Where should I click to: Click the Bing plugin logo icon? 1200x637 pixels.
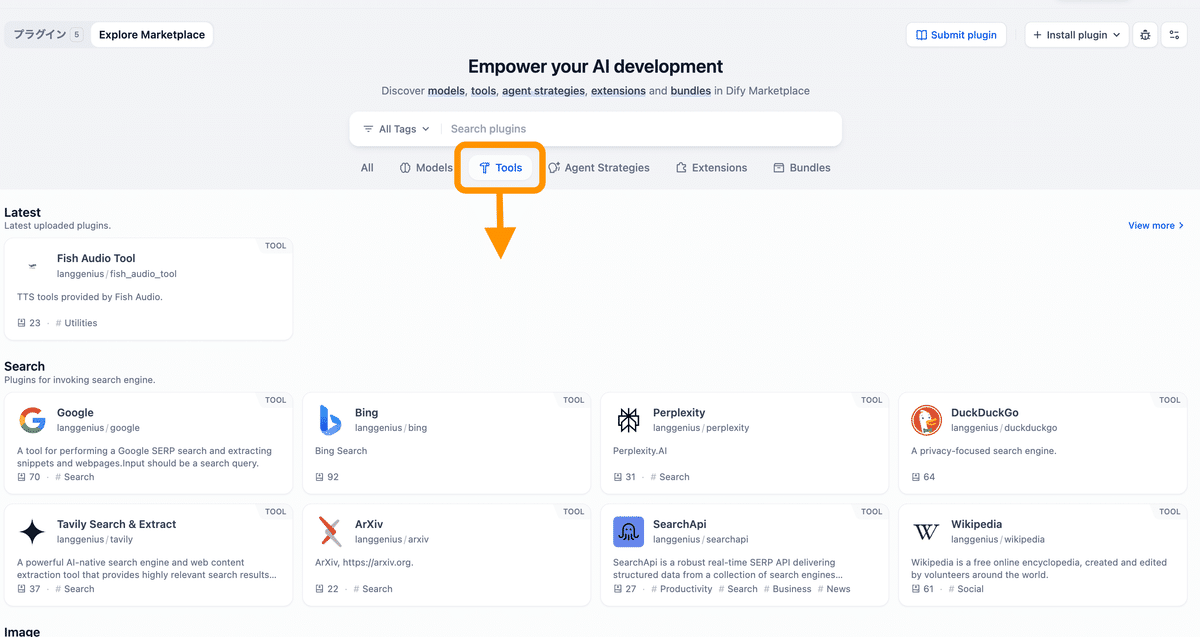[x=330, y=420]
